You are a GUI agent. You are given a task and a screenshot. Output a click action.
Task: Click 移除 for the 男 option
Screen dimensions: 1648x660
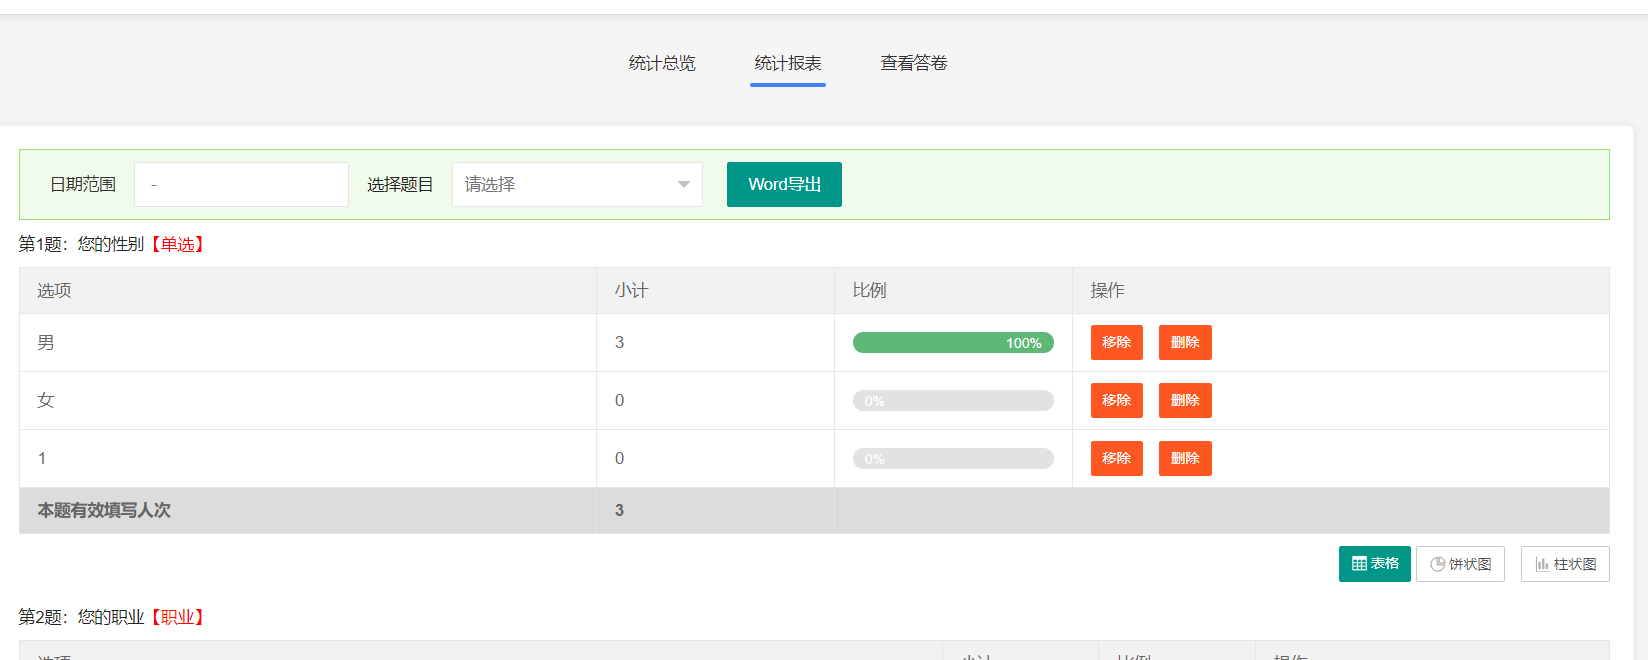[x=1116, y=342]
